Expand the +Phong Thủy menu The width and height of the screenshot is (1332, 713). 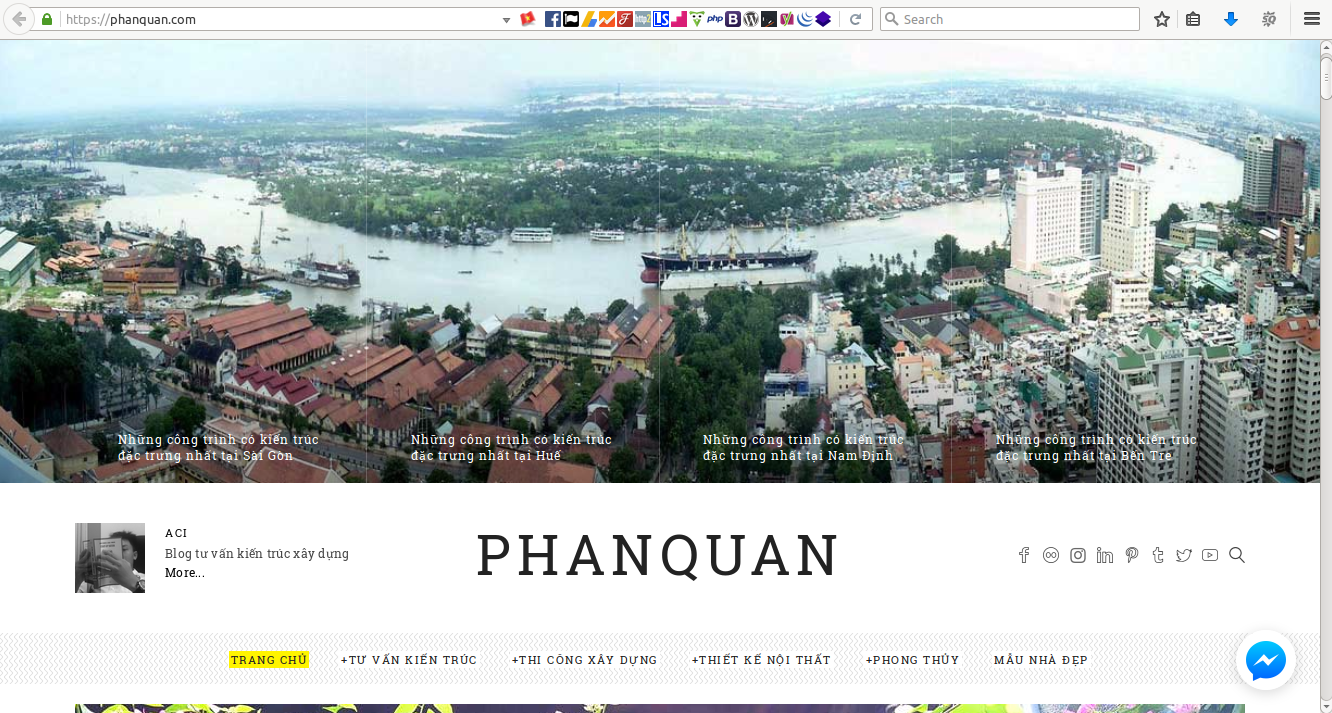coord(912,660)
